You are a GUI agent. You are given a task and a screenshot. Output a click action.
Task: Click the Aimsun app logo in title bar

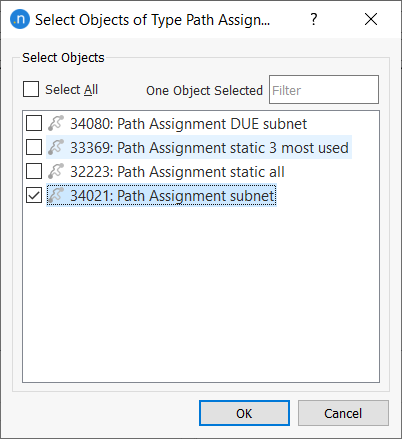[20, 19]
